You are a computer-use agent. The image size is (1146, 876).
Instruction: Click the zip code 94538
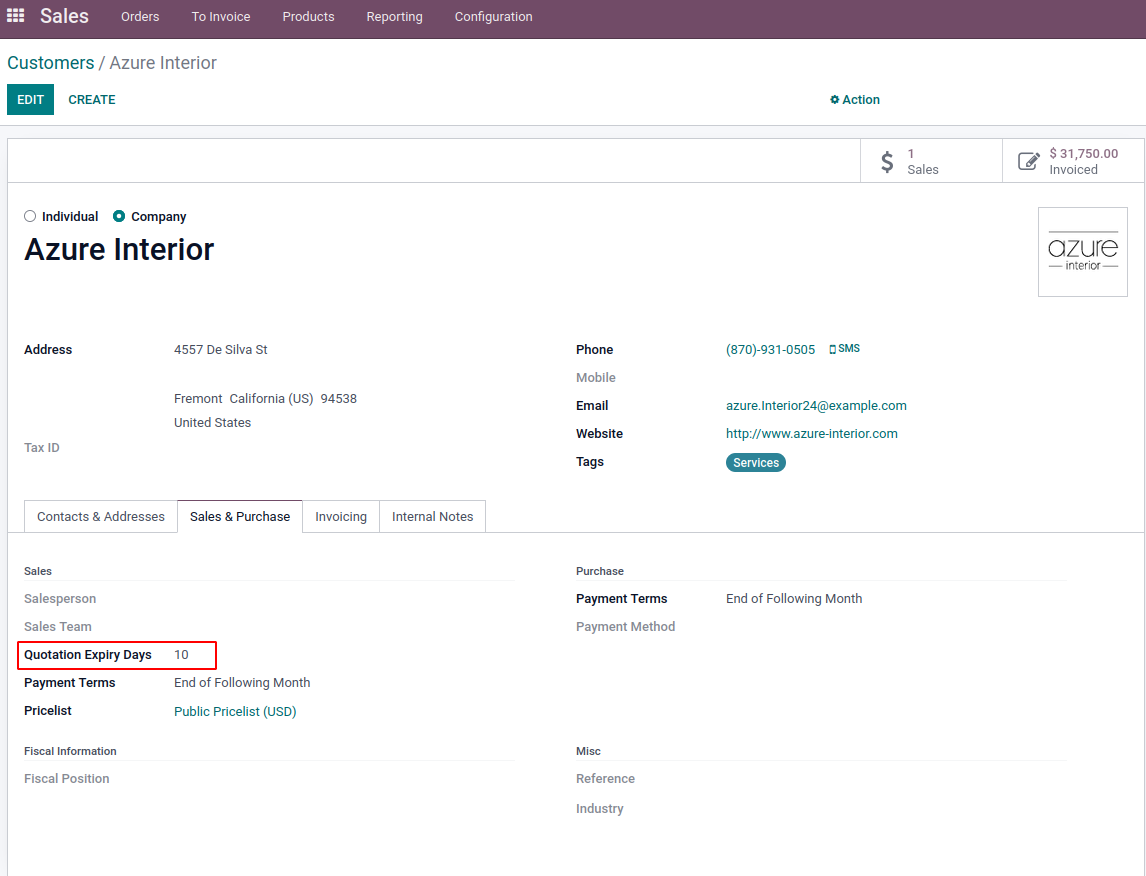click(x=338, y=399)
